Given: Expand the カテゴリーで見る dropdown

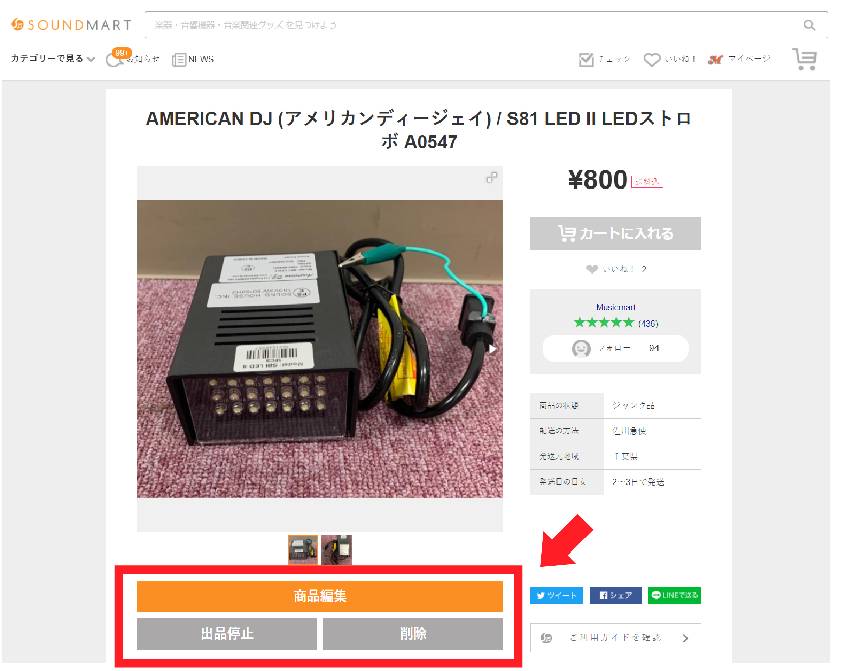Looking at the screenshot, I should click(x=53, y=58).
